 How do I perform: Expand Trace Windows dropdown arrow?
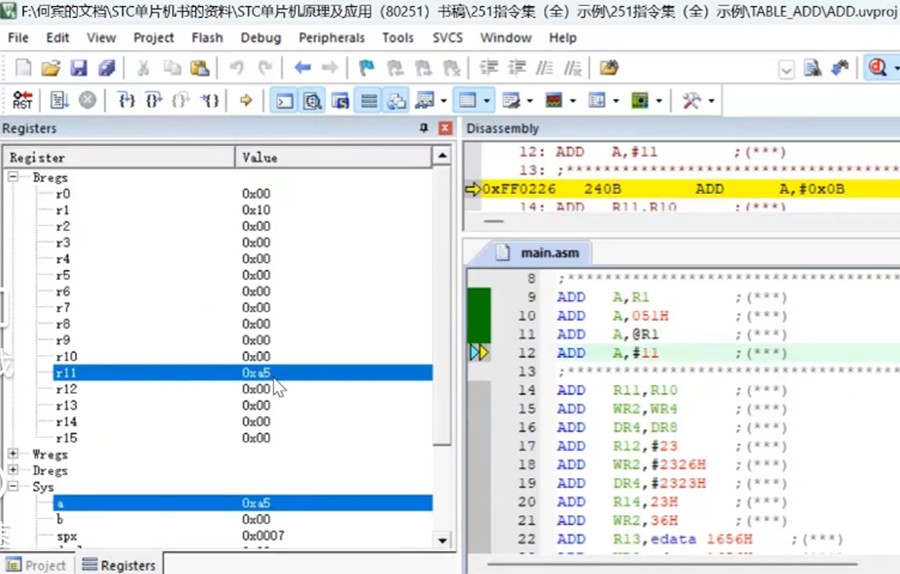[616, 101]
